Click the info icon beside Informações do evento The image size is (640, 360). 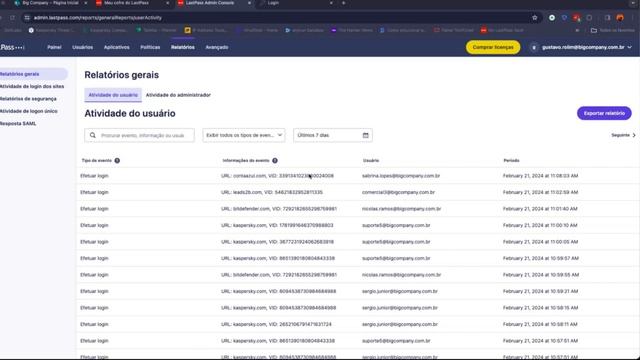click(275, 160)
